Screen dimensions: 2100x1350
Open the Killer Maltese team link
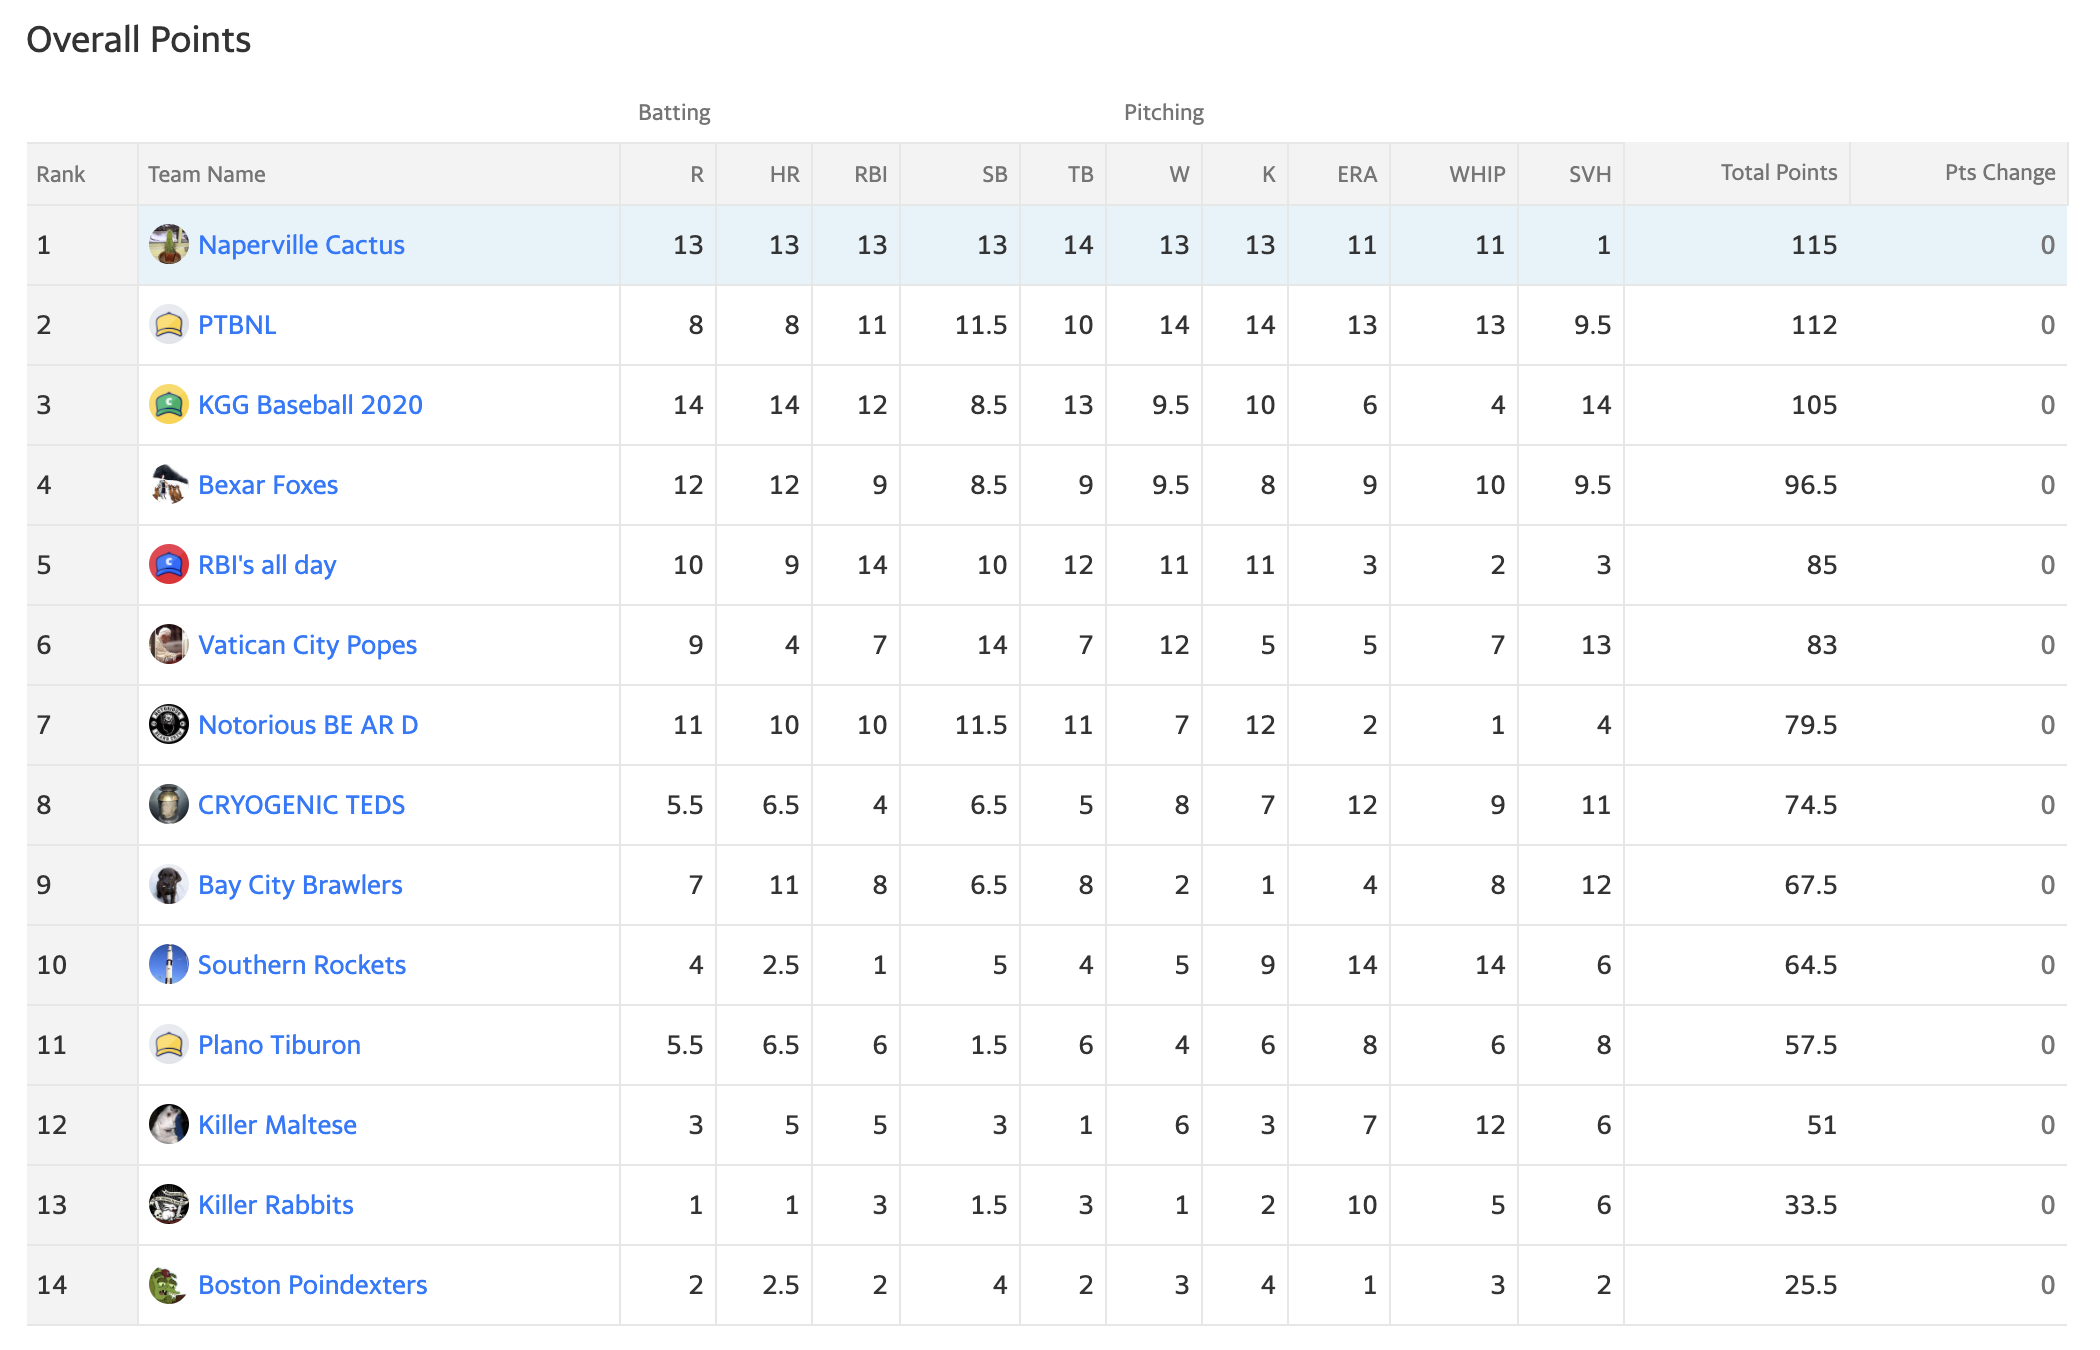tap(277, 1125)
